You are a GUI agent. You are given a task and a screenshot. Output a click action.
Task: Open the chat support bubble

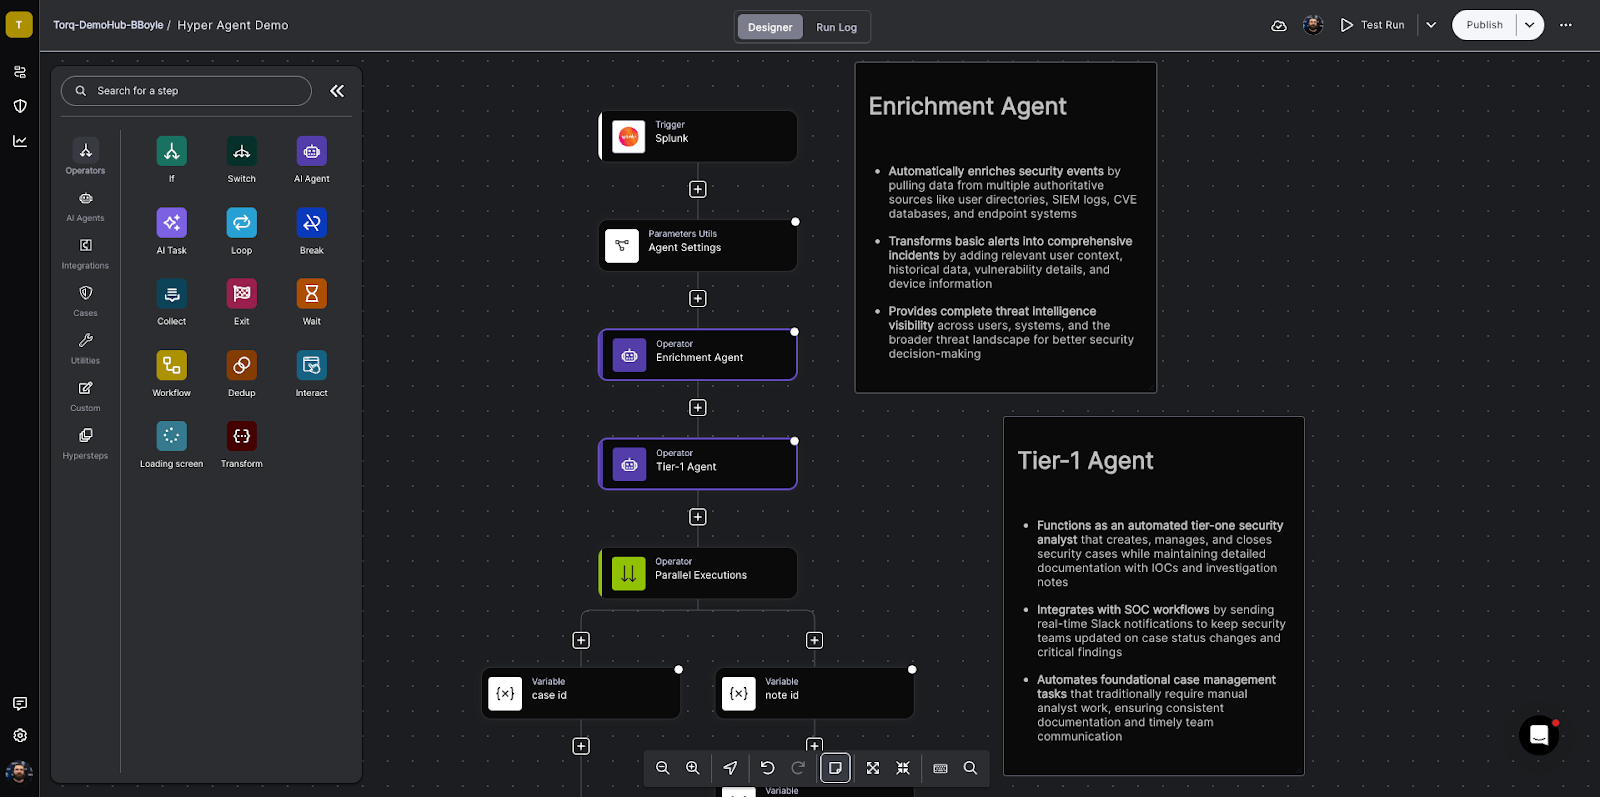point(1539,736)
